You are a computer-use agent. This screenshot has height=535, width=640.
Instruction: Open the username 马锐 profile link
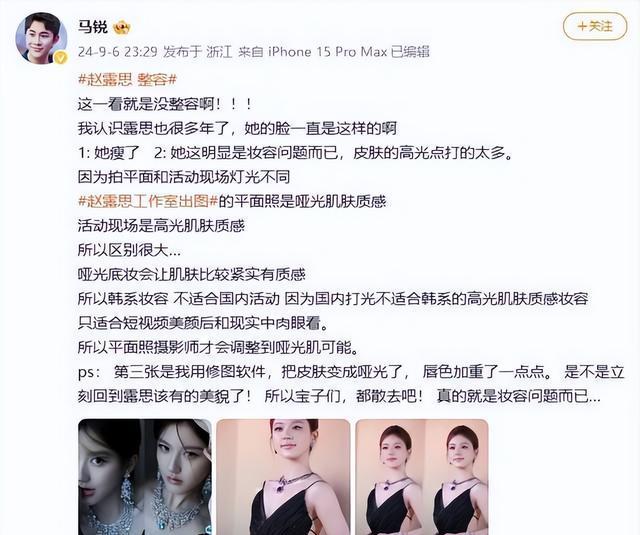point(93,27)
